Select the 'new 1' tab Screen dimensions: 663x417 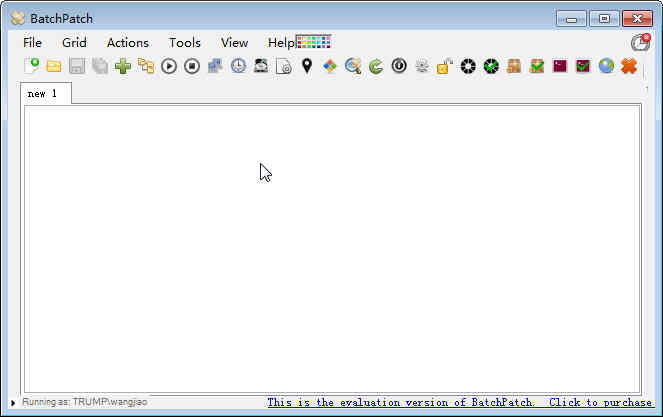tap(46, 93)
